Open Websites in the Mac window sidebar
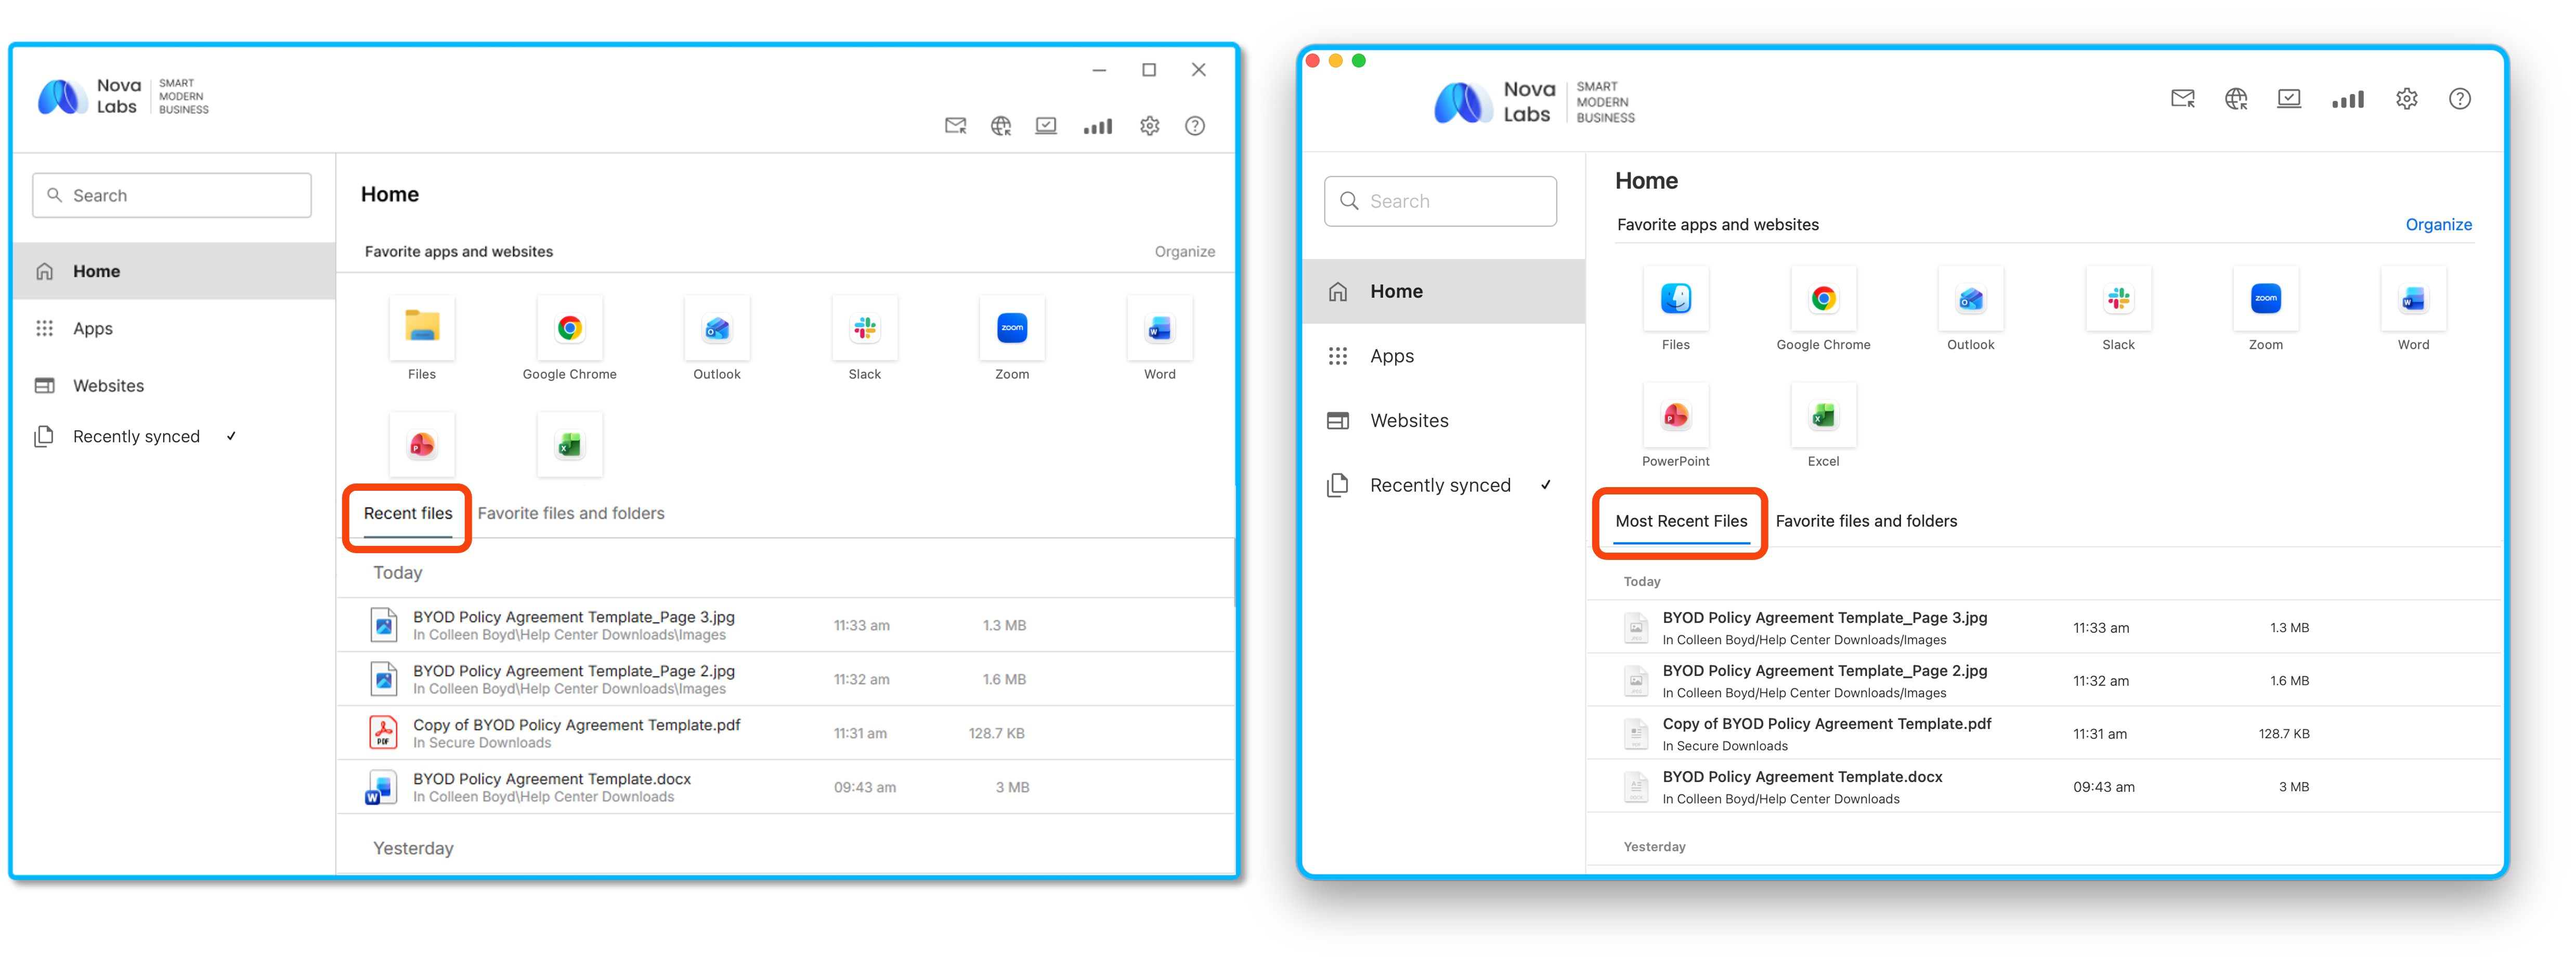The width and height of the screenshot is (2576, 967). [x=1444, y=421]
